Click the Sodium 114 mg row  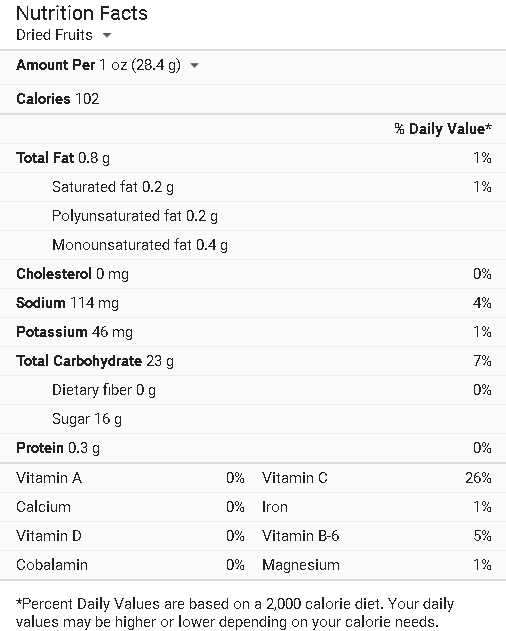[253, 303]
